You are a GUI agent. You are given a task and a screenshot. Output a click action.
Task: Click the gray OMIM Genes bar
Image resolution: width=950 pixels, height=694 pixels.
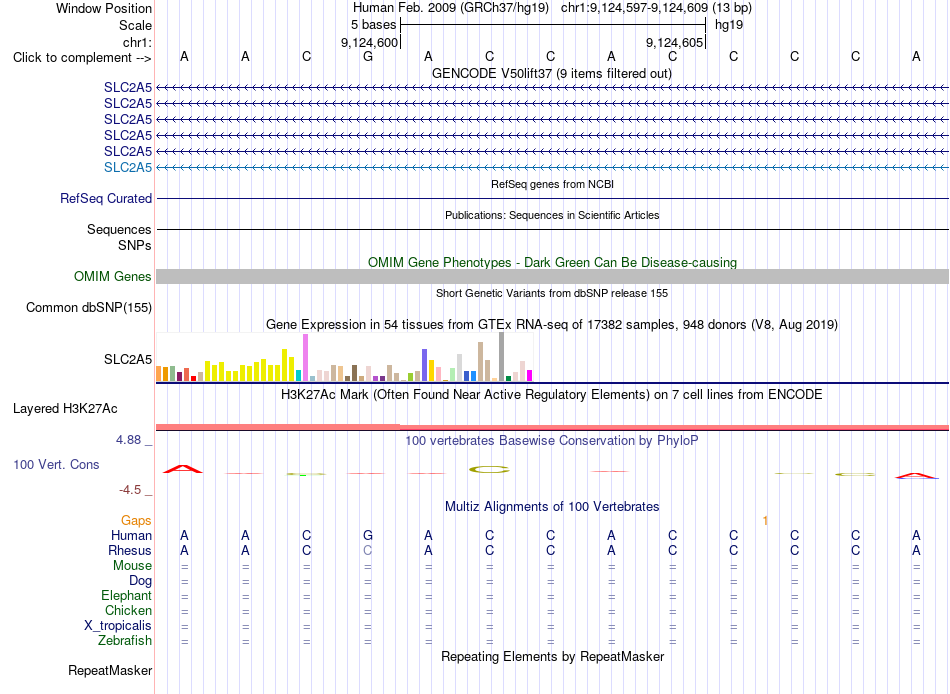point(552,276)
